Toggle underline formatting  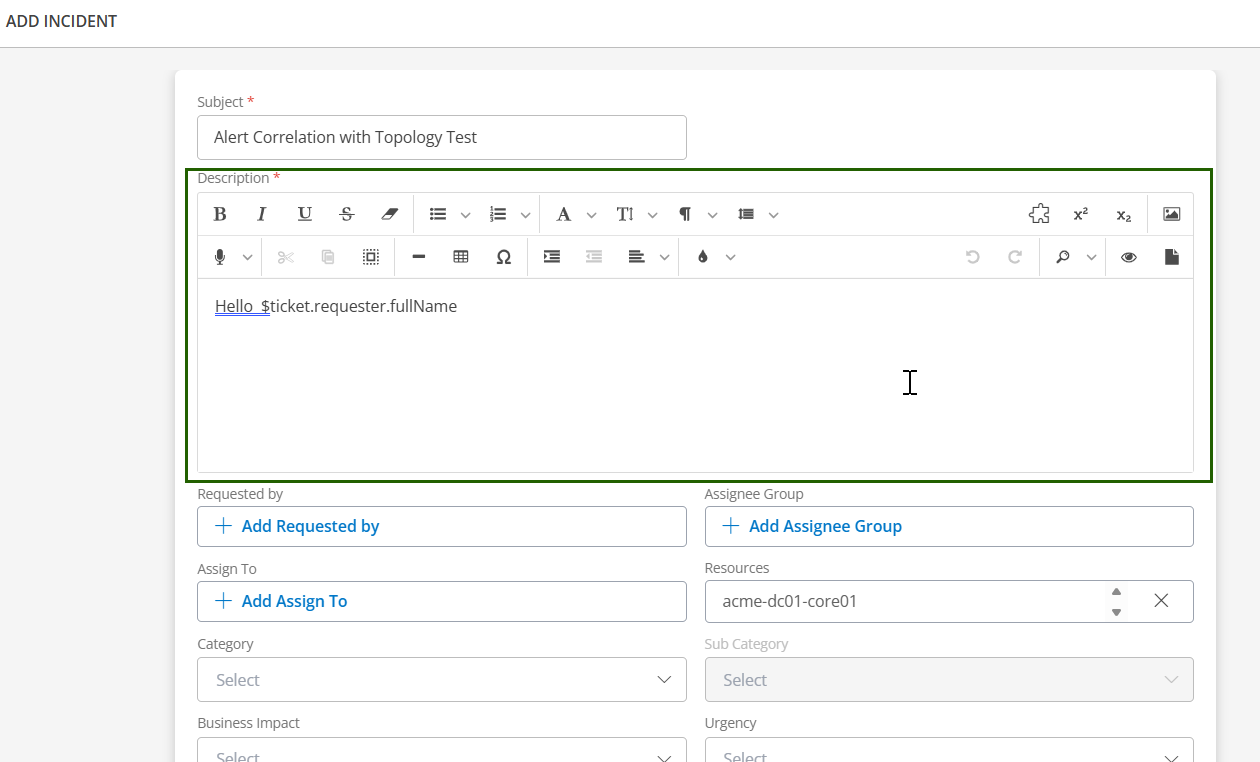click(305, 214)
